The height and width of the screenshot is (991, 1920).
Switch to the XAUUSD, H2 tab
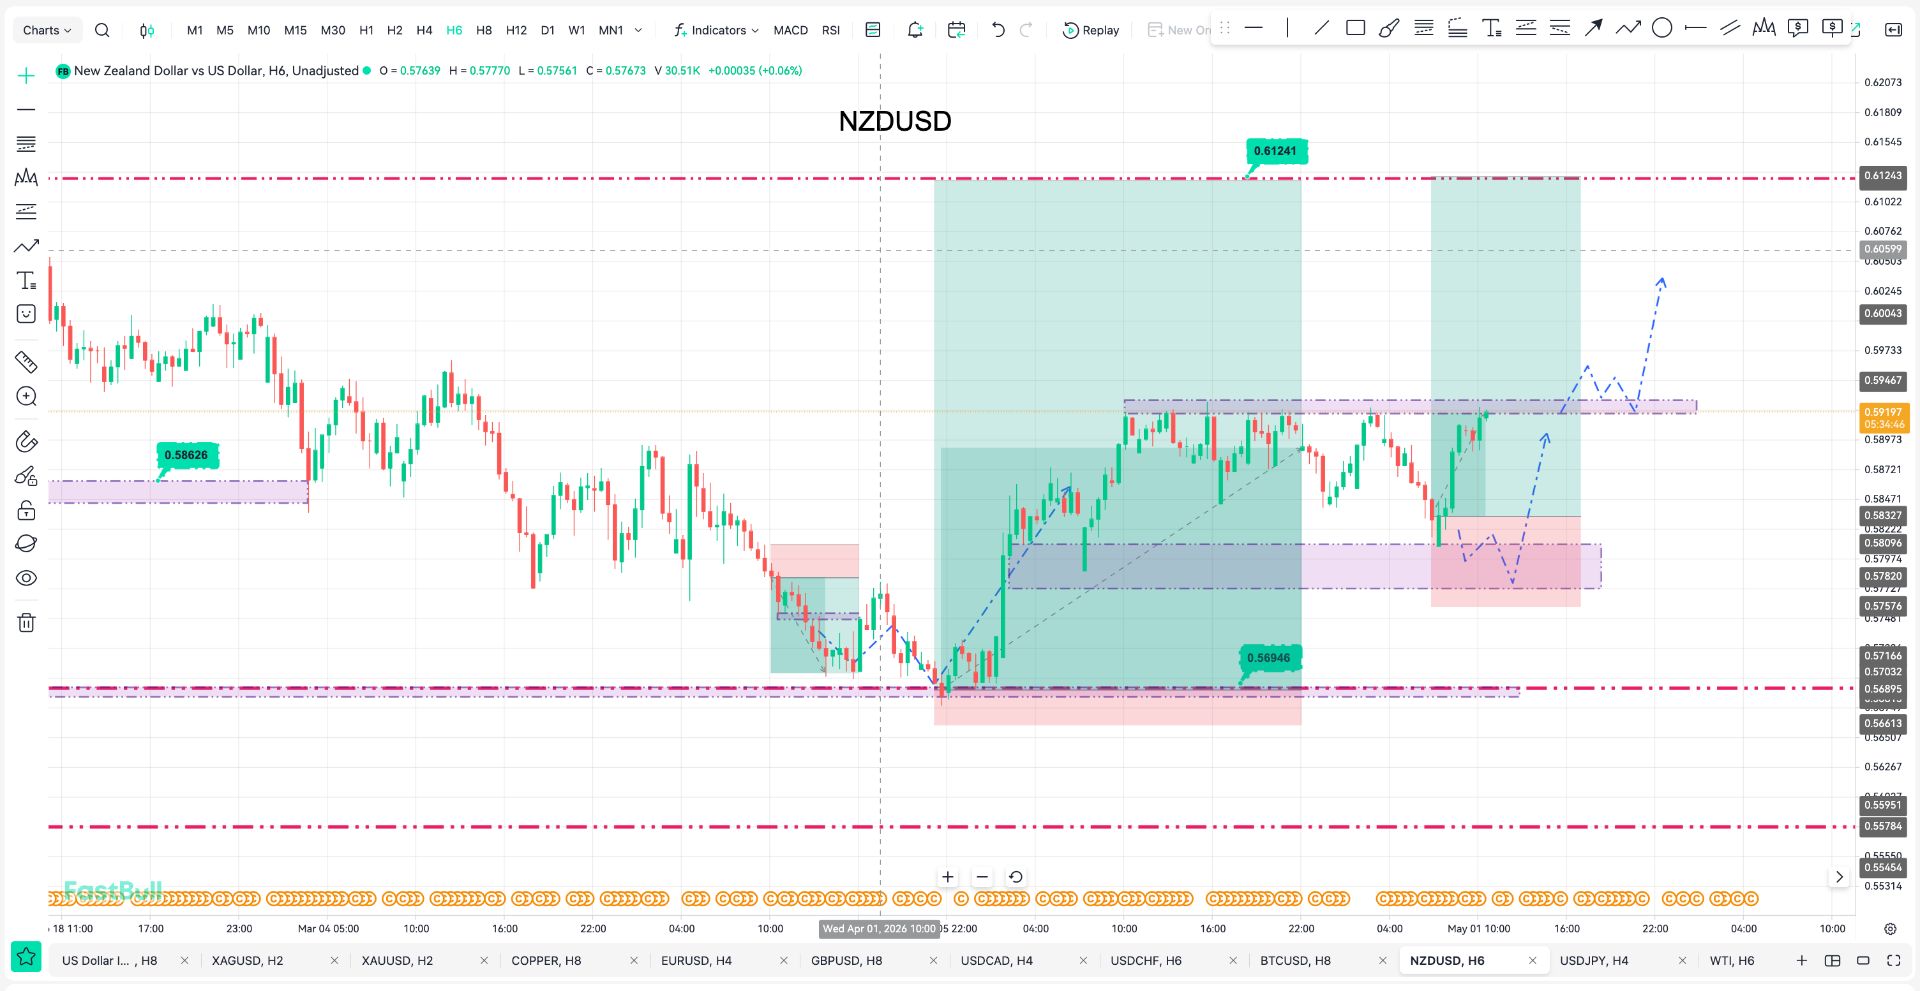pyautogui.click(x=397, y=960)
